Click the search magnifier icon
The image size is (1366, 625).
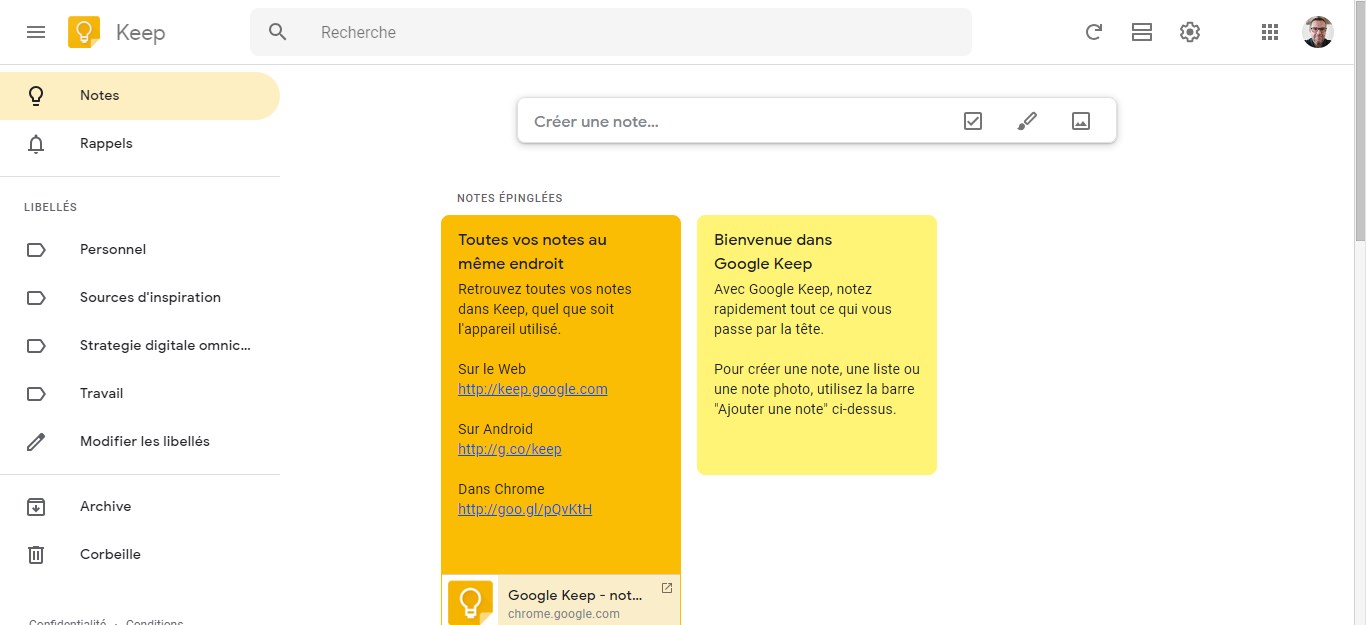click(x=278, y=32)
